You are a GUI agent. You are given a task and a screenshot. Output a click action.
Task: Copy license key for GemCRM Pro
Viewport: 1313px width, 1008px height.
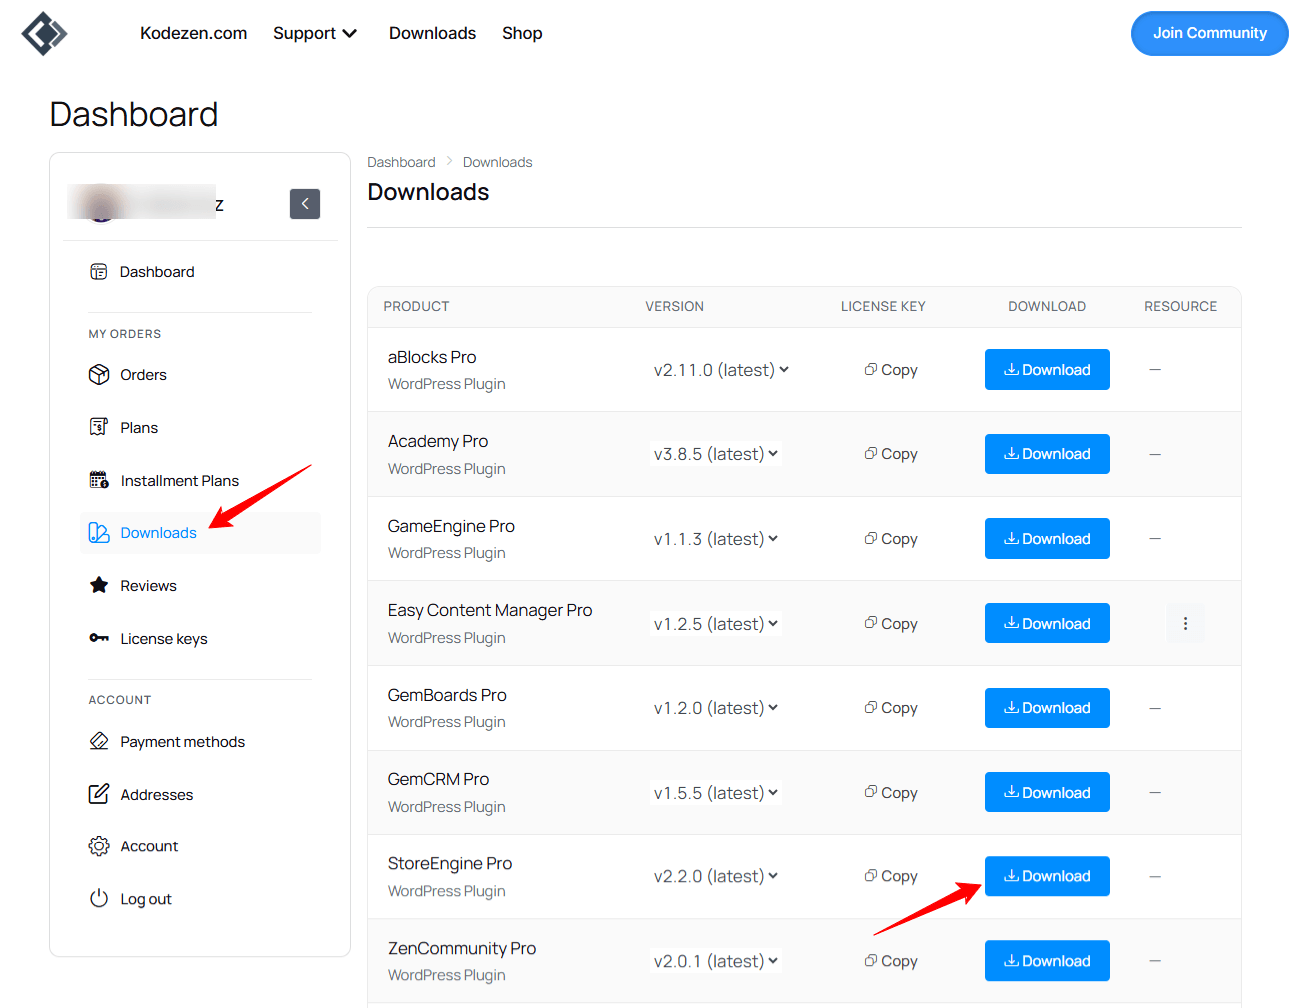click(891, 793)
